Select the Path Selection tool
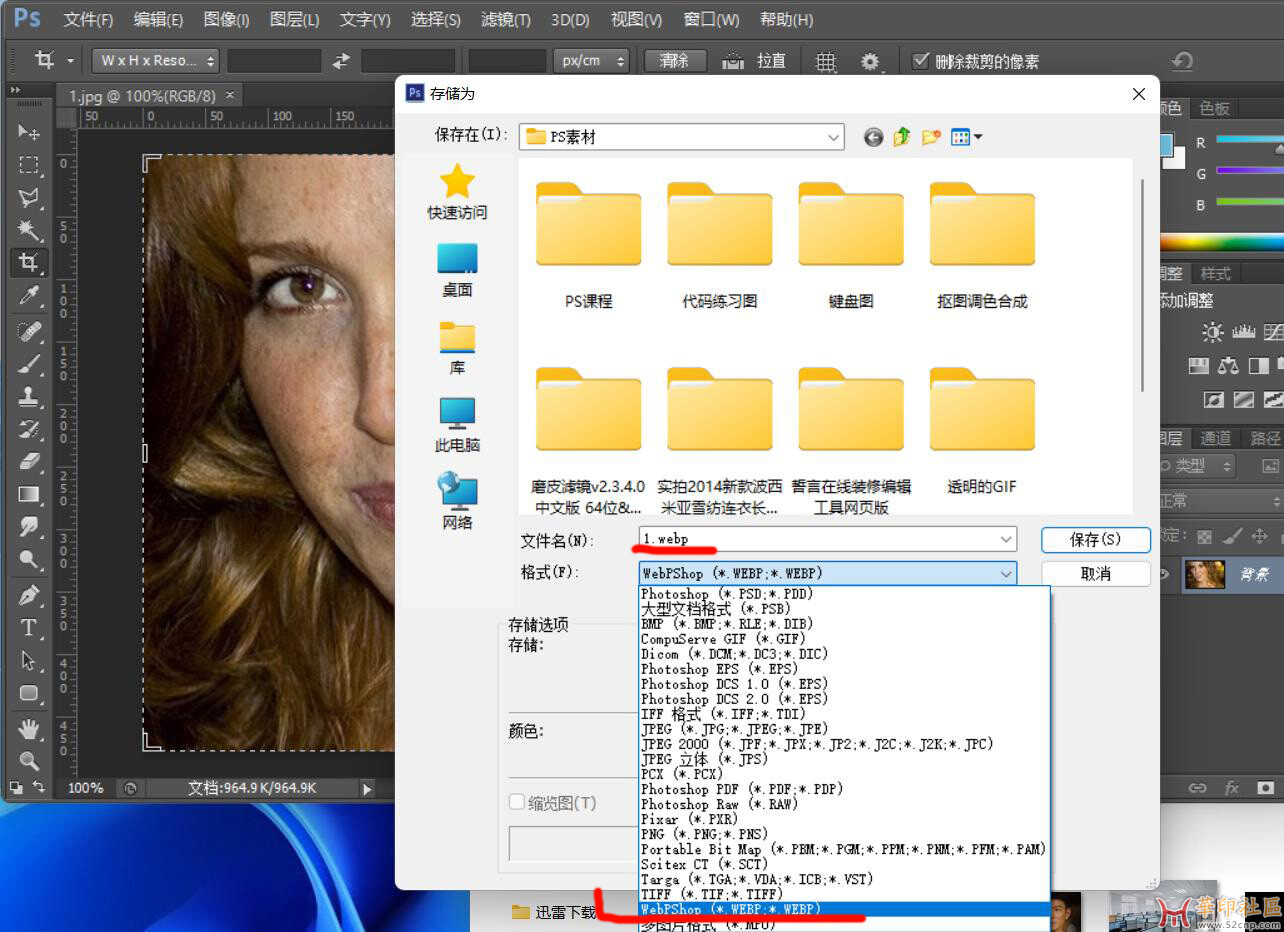 29,661
